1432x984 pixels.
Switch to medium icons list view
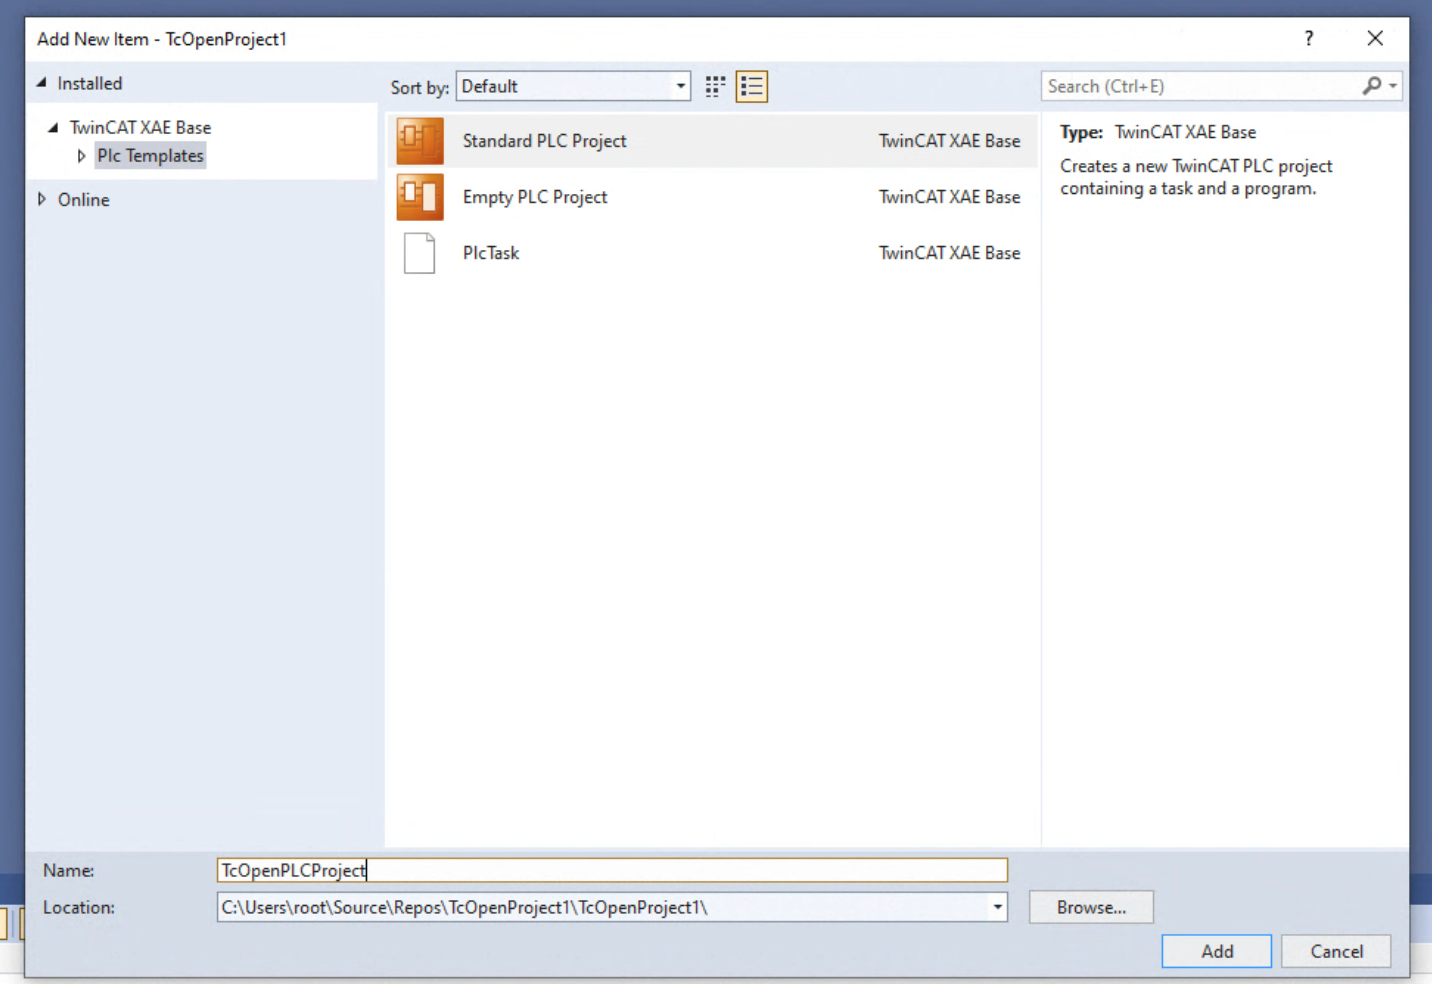point(752,87)
